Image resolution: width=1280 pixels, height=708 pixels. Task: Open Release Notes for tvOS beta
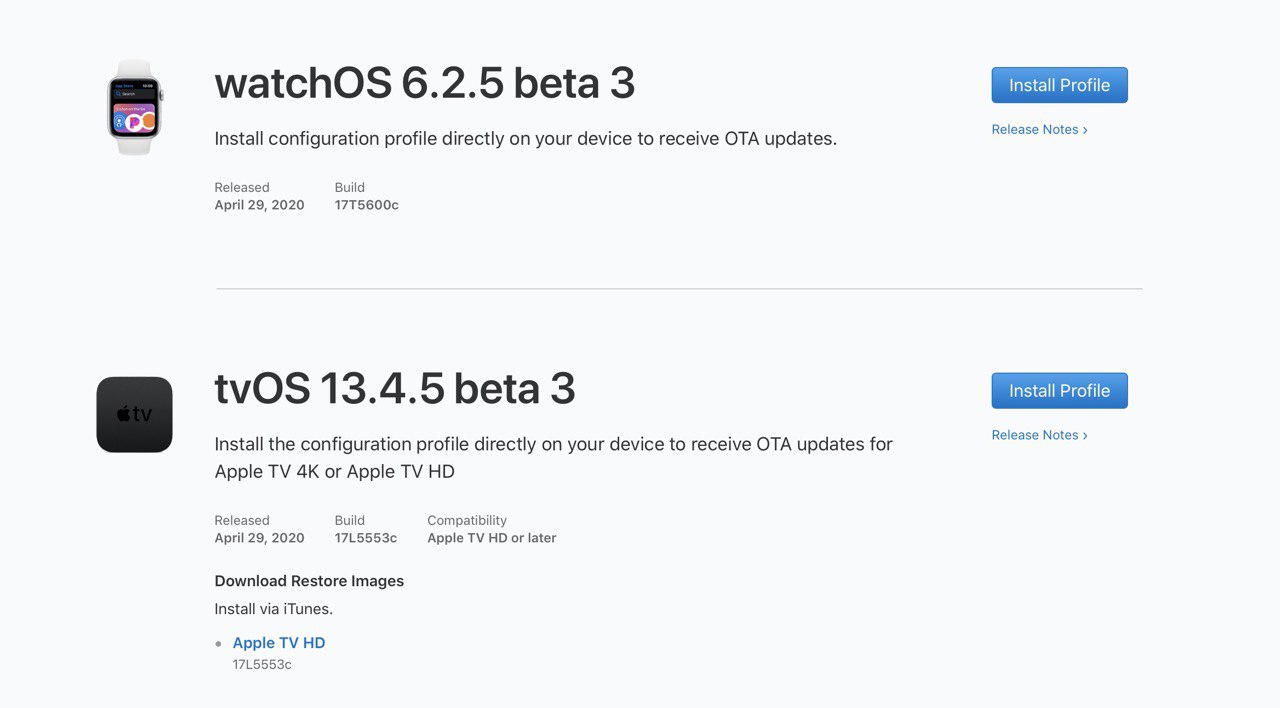pyautogui.click(x=1039, y=435)
